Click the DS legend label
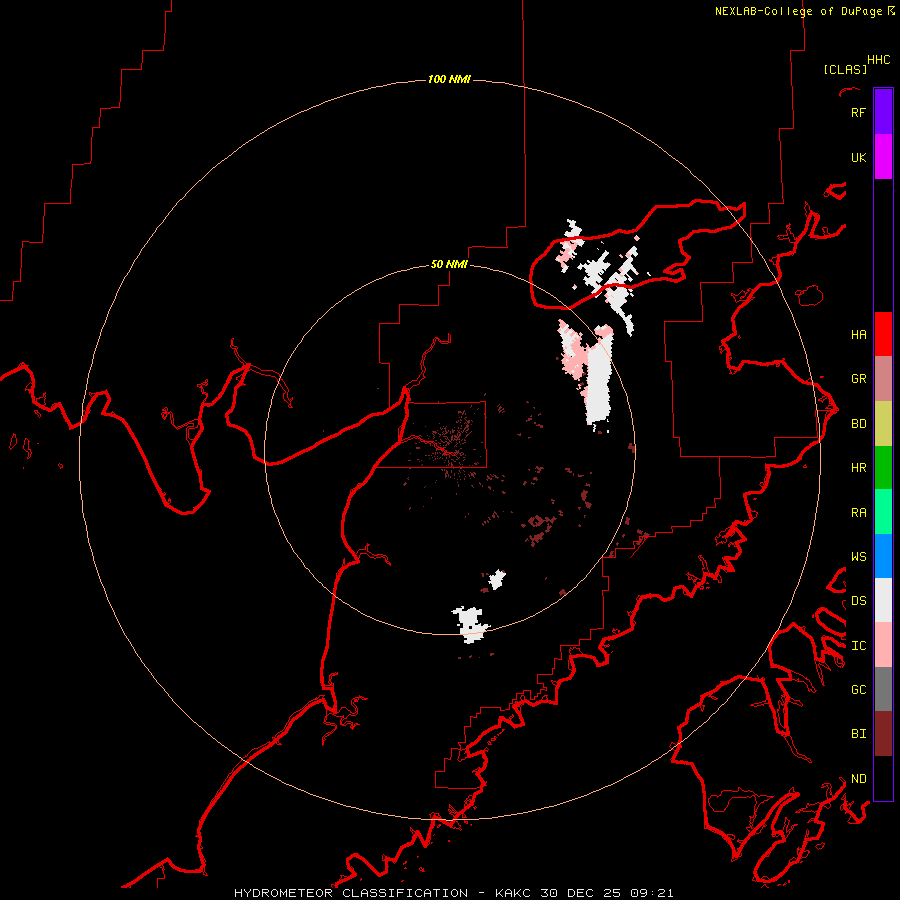 [858, 600]
